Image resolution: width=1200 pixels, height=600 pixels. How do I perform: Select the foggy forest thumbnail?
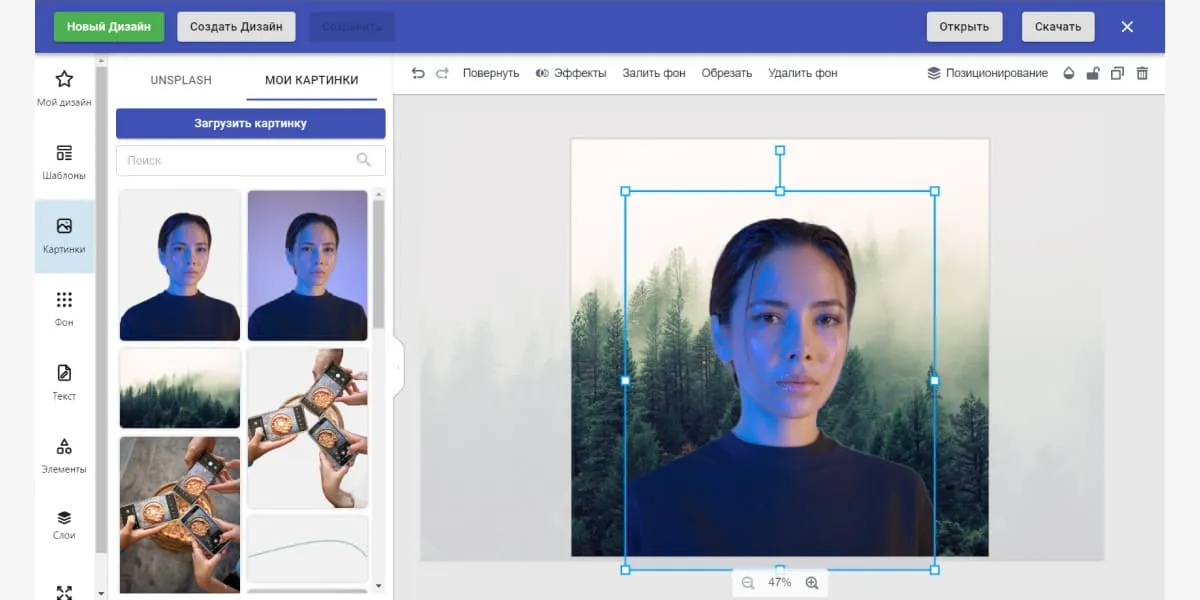click(180, 389)
